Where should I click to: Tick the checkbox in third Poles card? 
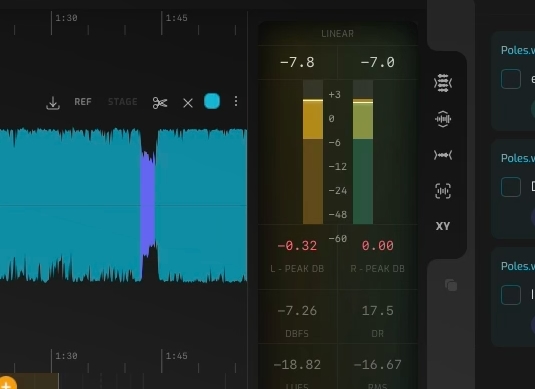coord(511,294)
